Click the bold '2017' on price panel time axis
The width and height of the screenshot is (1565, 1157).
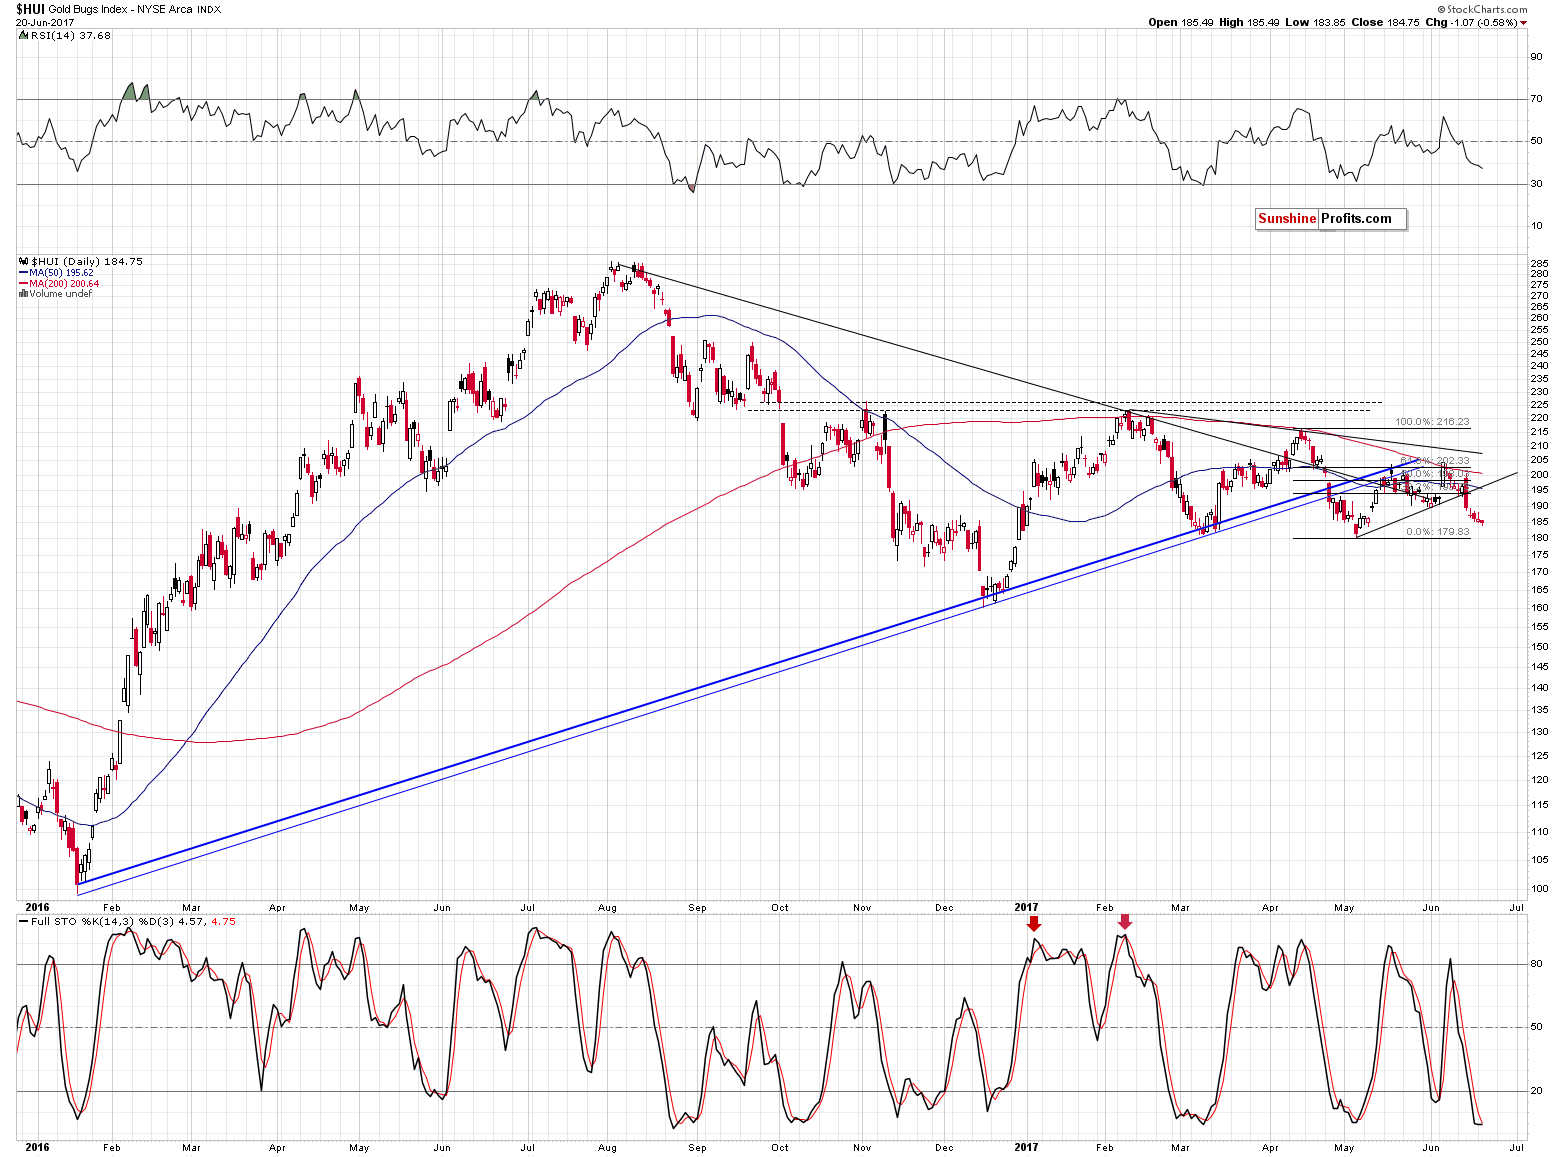(x=1026, y=908)
